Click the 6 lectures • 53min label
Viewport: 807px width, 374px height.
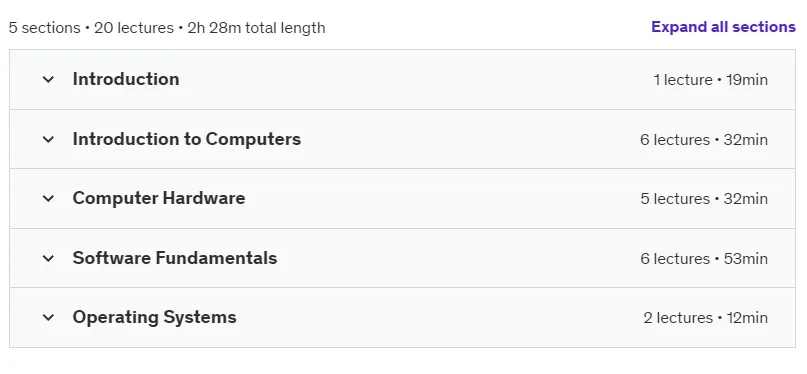(x=704, y=258)
